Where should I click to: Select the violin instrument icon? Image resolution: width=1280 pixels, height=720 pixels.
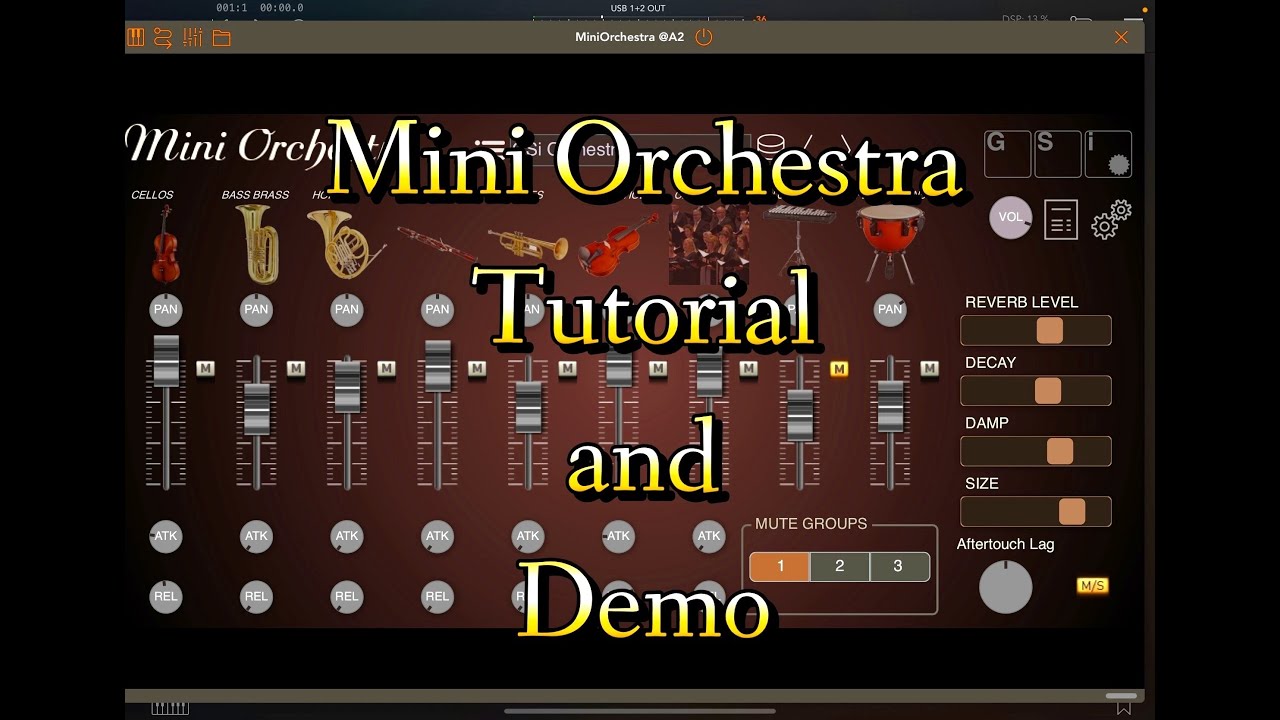coord(618,244)
